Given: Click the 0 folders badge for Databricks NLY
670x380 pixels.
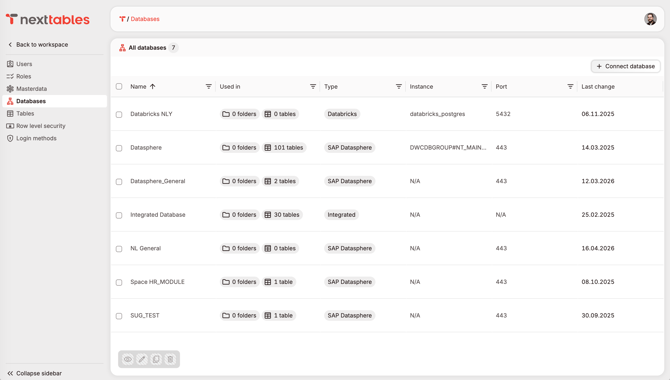Looking at the screenshot, I should [x=239, y=114].
